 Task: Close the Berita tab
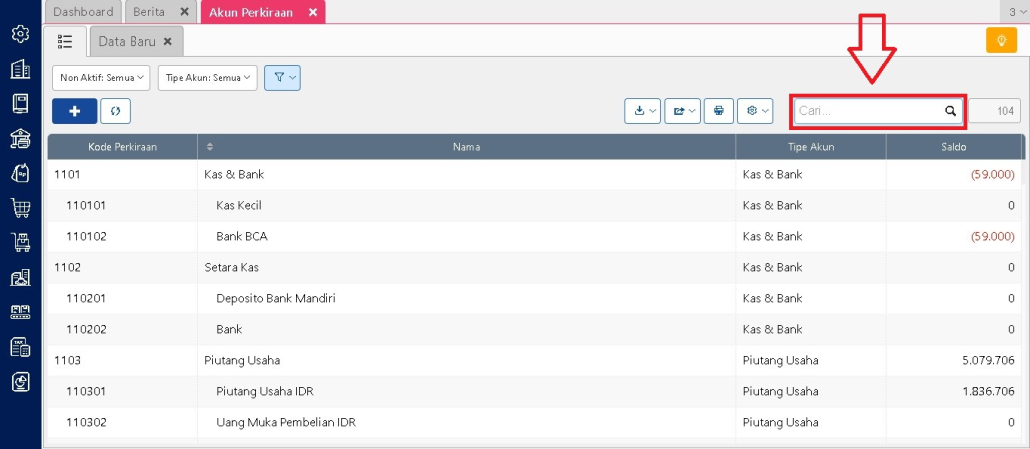pyautogui.click(x=184, y=12)
